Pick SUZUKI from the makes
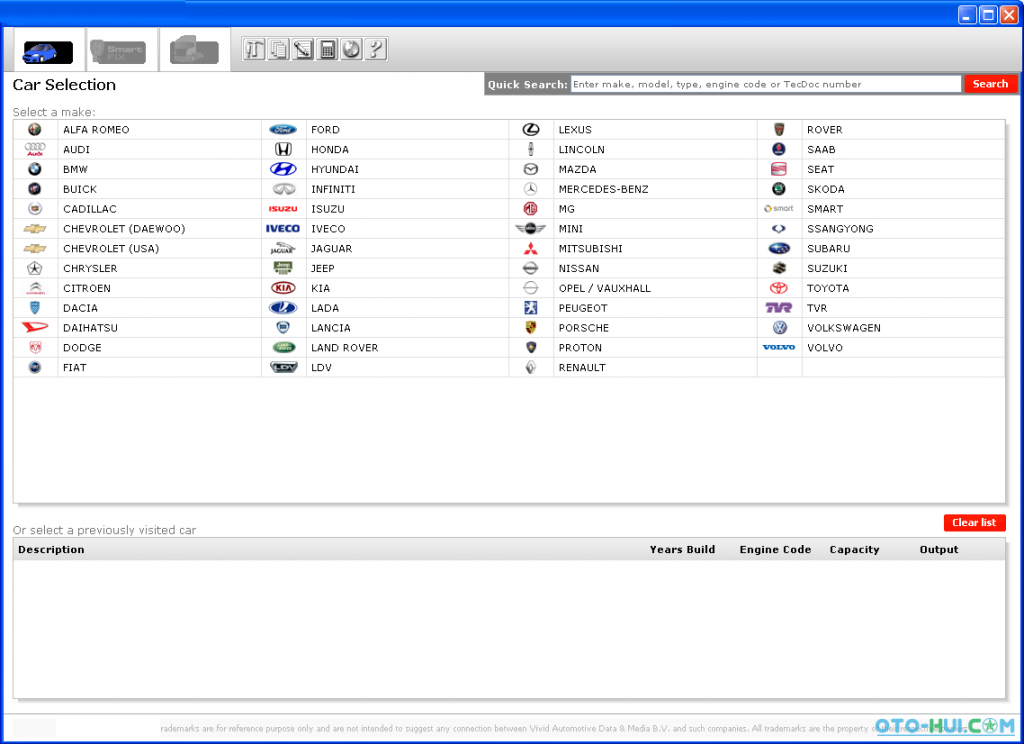The image size is (1024, 744). click(x=827, y=268)
